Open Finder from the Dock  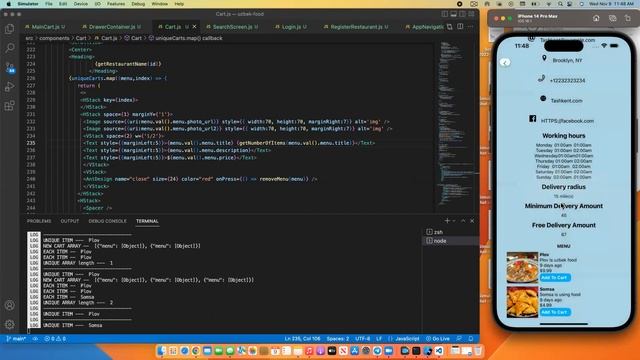(x=162, y=351)
